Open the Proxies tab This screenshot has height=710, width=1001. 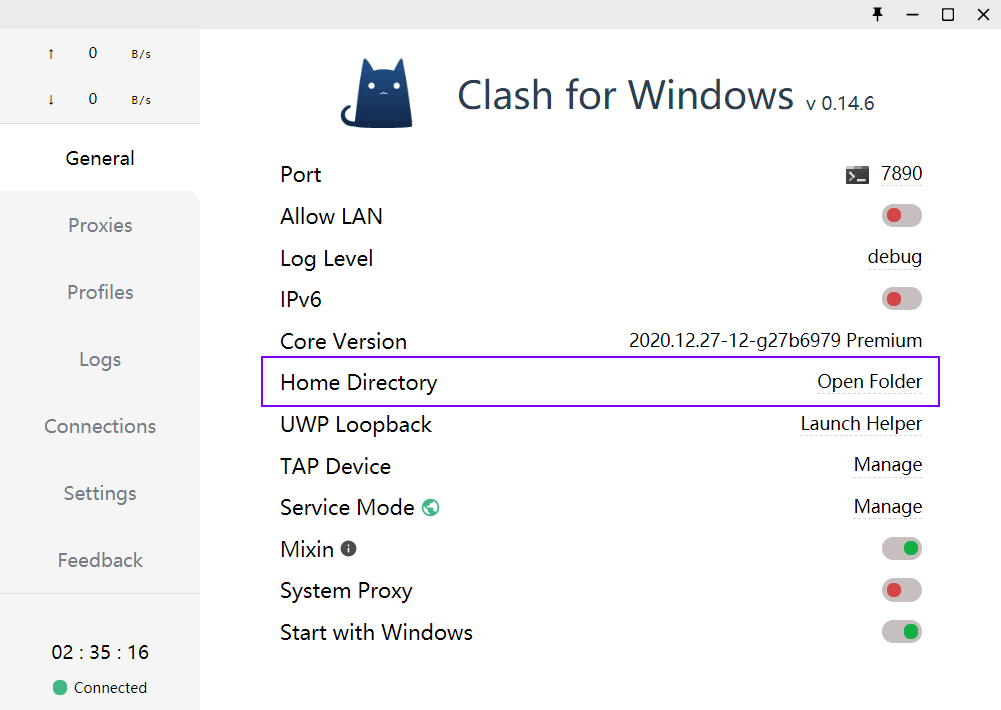pos(100,225)
